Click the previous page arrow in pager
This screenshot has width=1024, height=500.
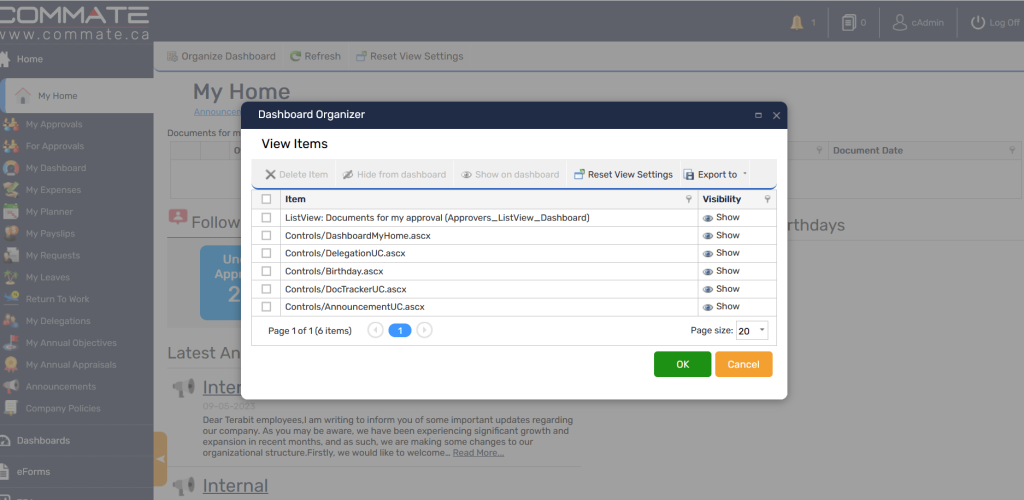point(376,330)
